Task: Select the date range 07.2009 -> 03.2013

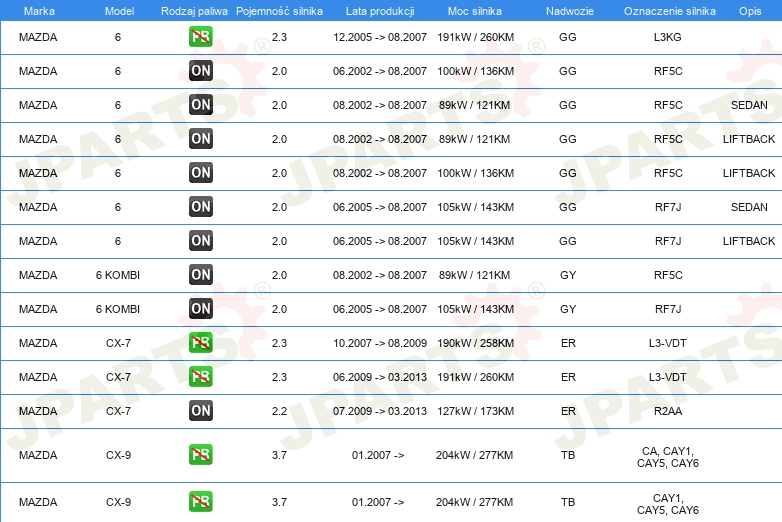Action: tap(380, 411)
